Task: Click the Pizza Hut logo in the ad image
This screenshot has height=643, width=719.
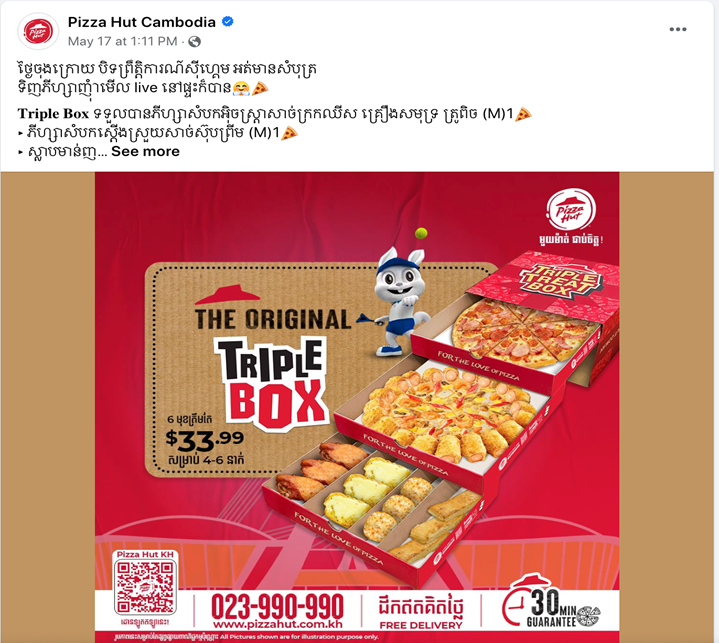Action: (x=571, y=211)
